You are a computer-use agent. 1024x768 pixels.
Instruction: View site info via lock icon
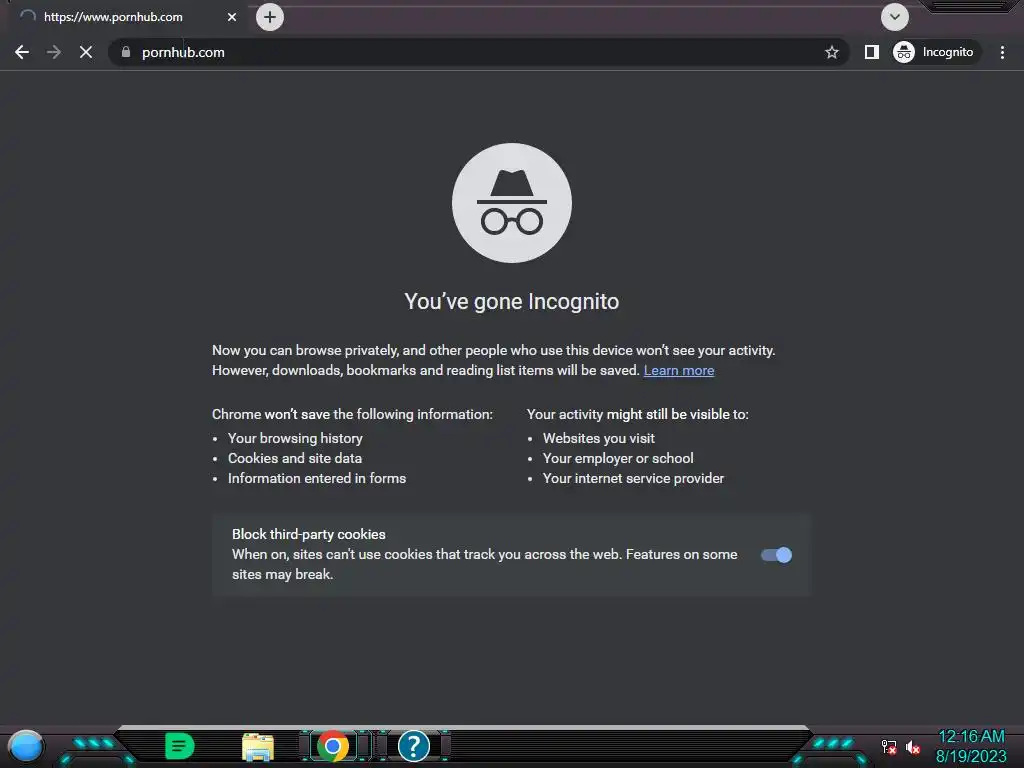pyautogui.click(x=126, y=52)
